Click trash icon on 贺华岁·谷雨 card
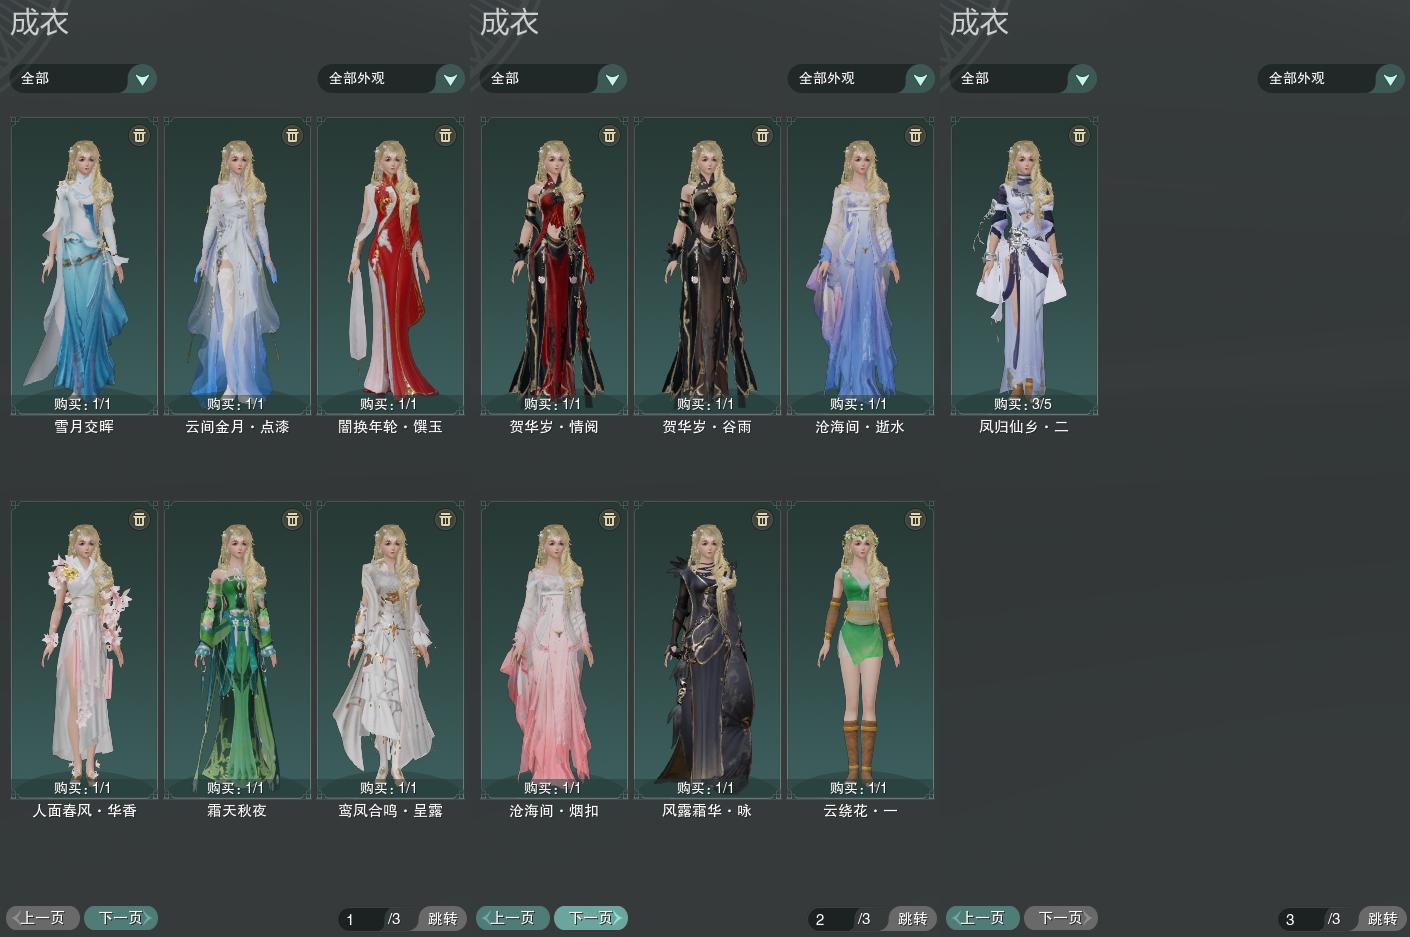1410x937 pixels. [x=762, y=135]
